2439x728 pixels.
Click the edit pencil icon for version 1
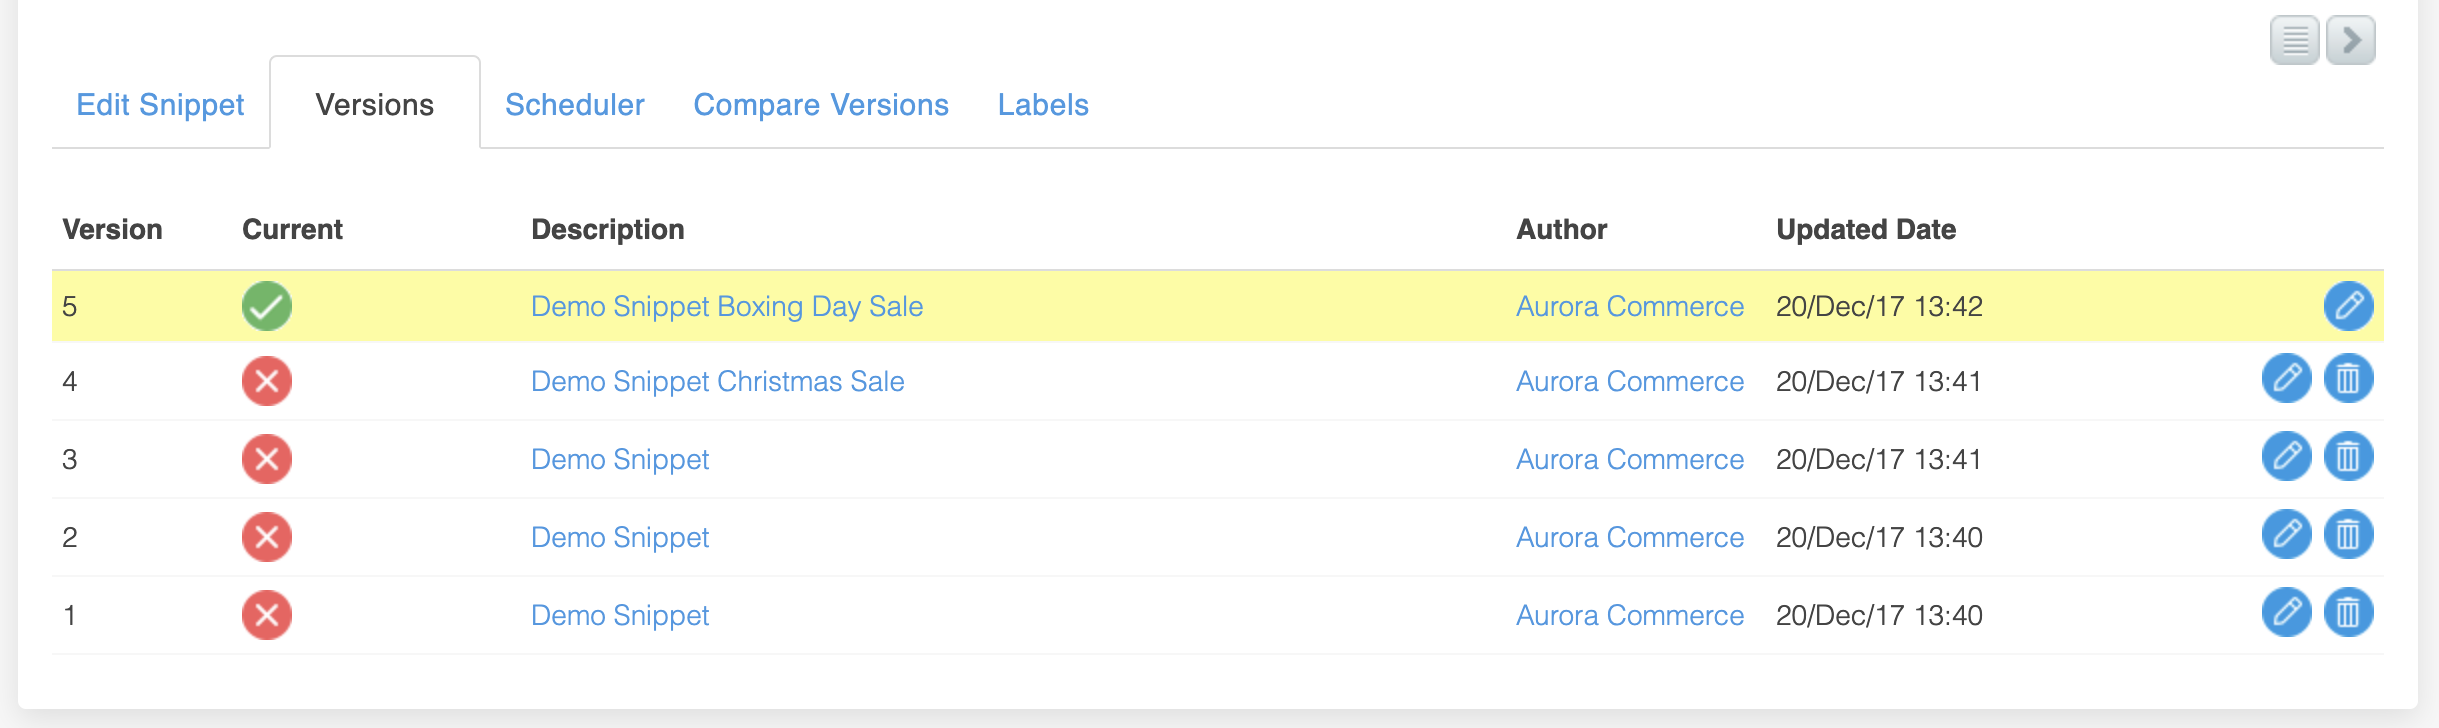[x=2286, y=613]
